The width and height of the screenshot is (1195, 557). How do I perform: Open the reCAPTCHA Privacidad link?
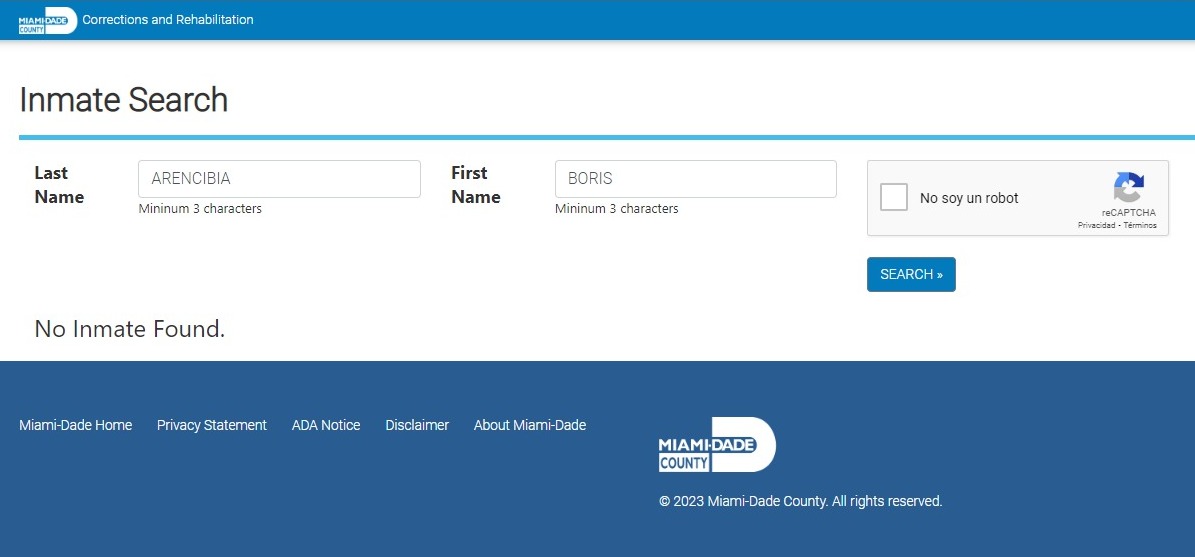pyautogui.click(x=1095, y=226)
